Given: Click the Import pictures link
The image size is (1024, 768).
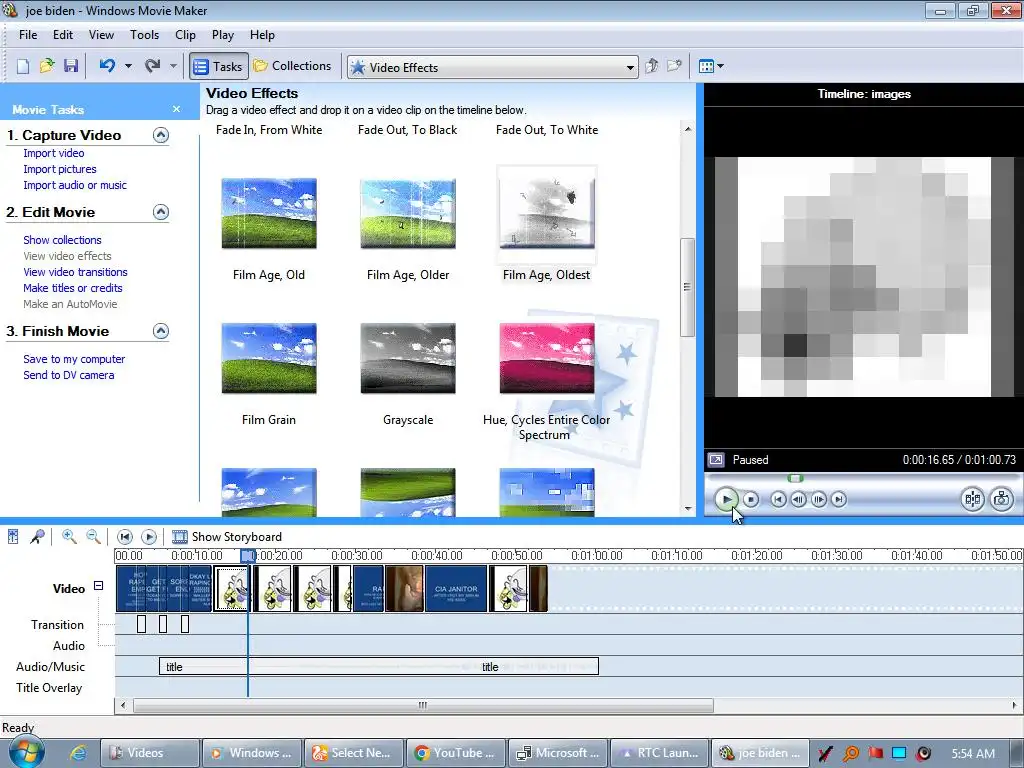Looking at the screenshot, I should click(x=60, y=169).
